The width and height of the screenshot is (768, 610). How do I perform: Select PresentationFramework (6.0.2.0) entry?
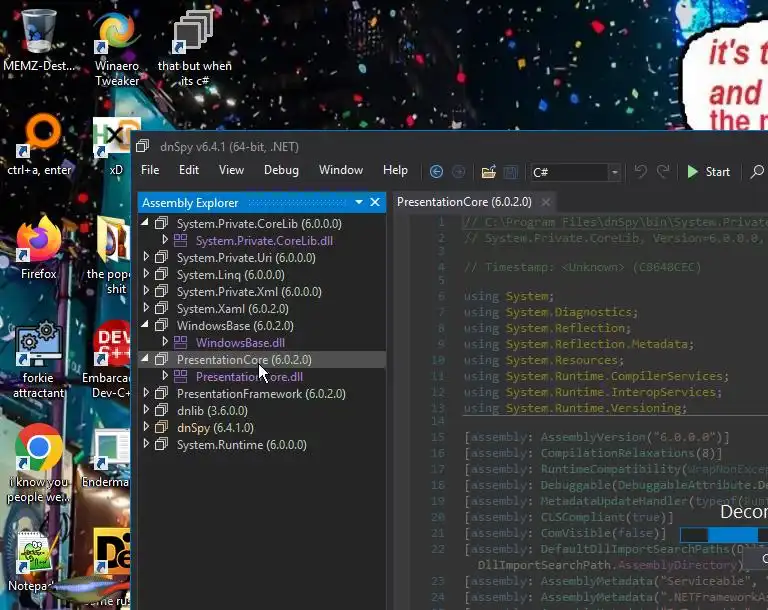tap(261, 393)
